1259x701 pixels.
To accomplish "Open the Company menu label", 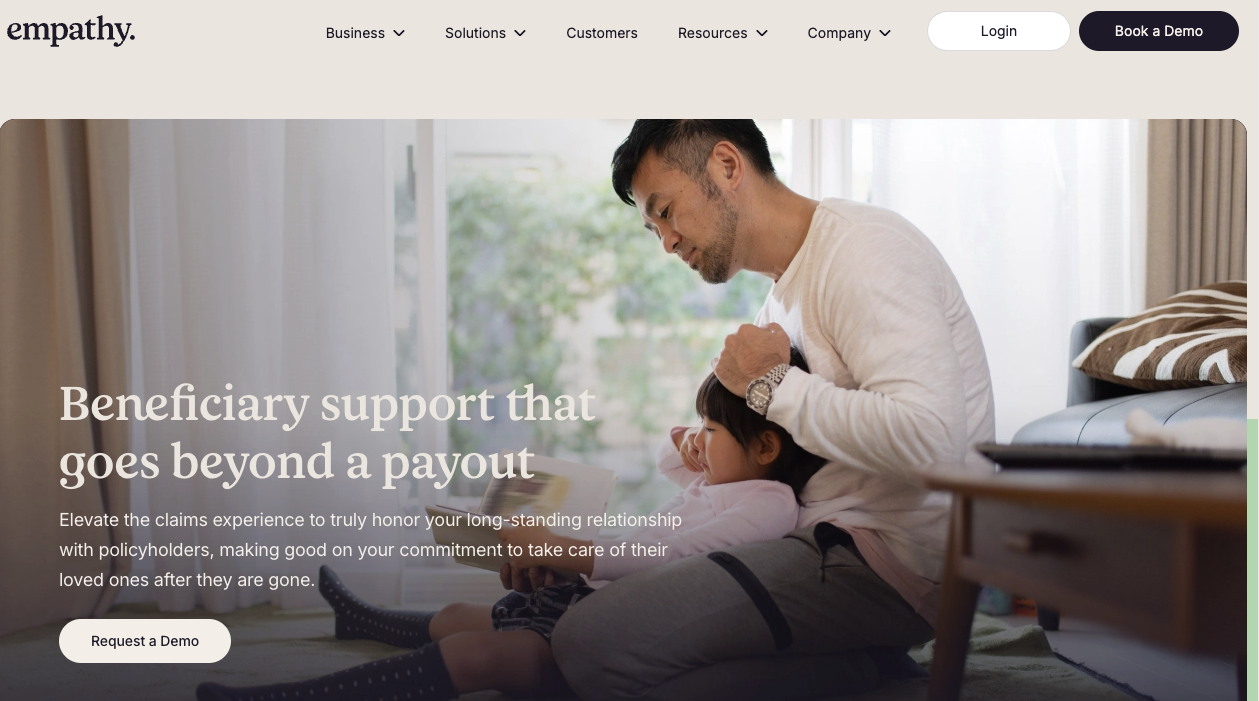I will 839,33.
